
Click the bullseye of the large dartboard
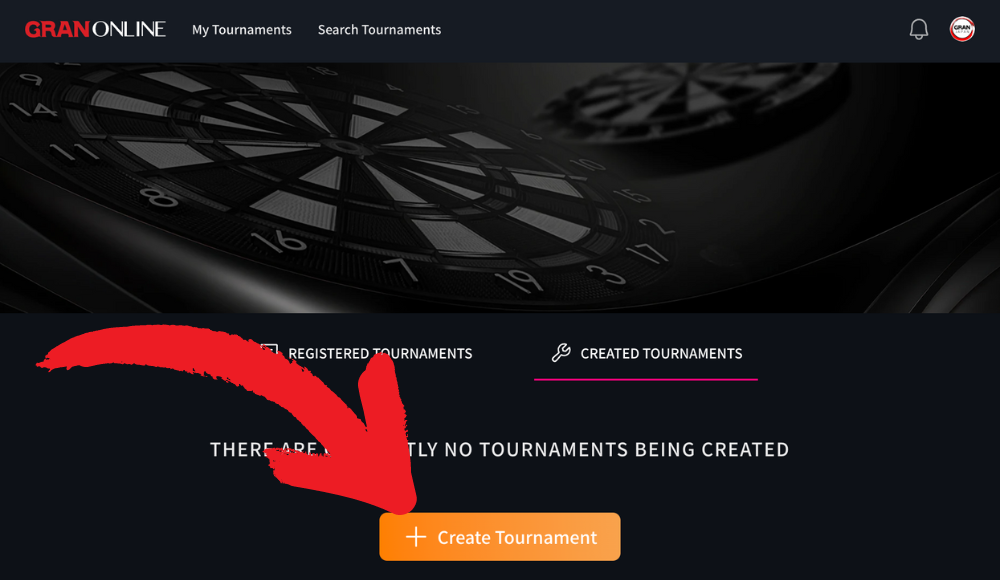pos(346,147)
